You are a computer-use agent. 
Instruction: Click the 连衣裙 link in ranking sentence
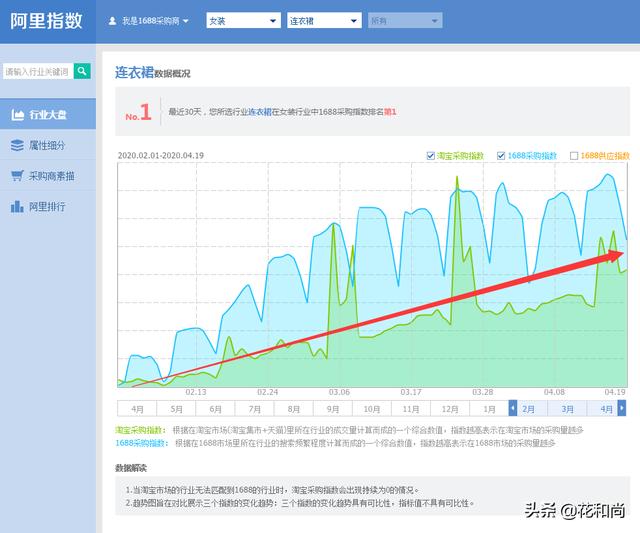(x=260, y=111)
